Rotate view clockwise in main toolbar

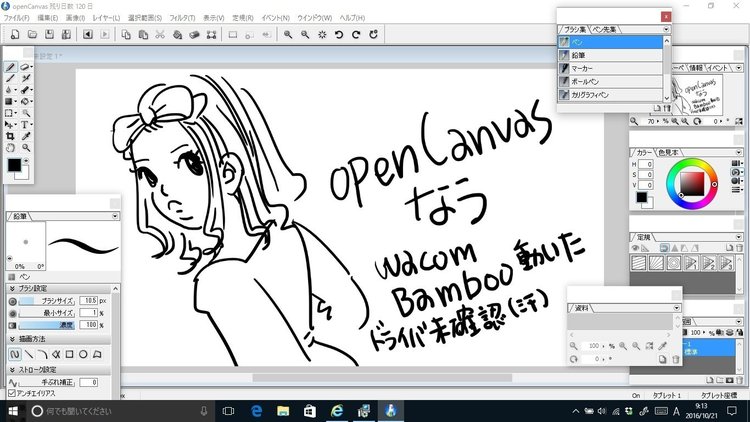click(356, 34)
